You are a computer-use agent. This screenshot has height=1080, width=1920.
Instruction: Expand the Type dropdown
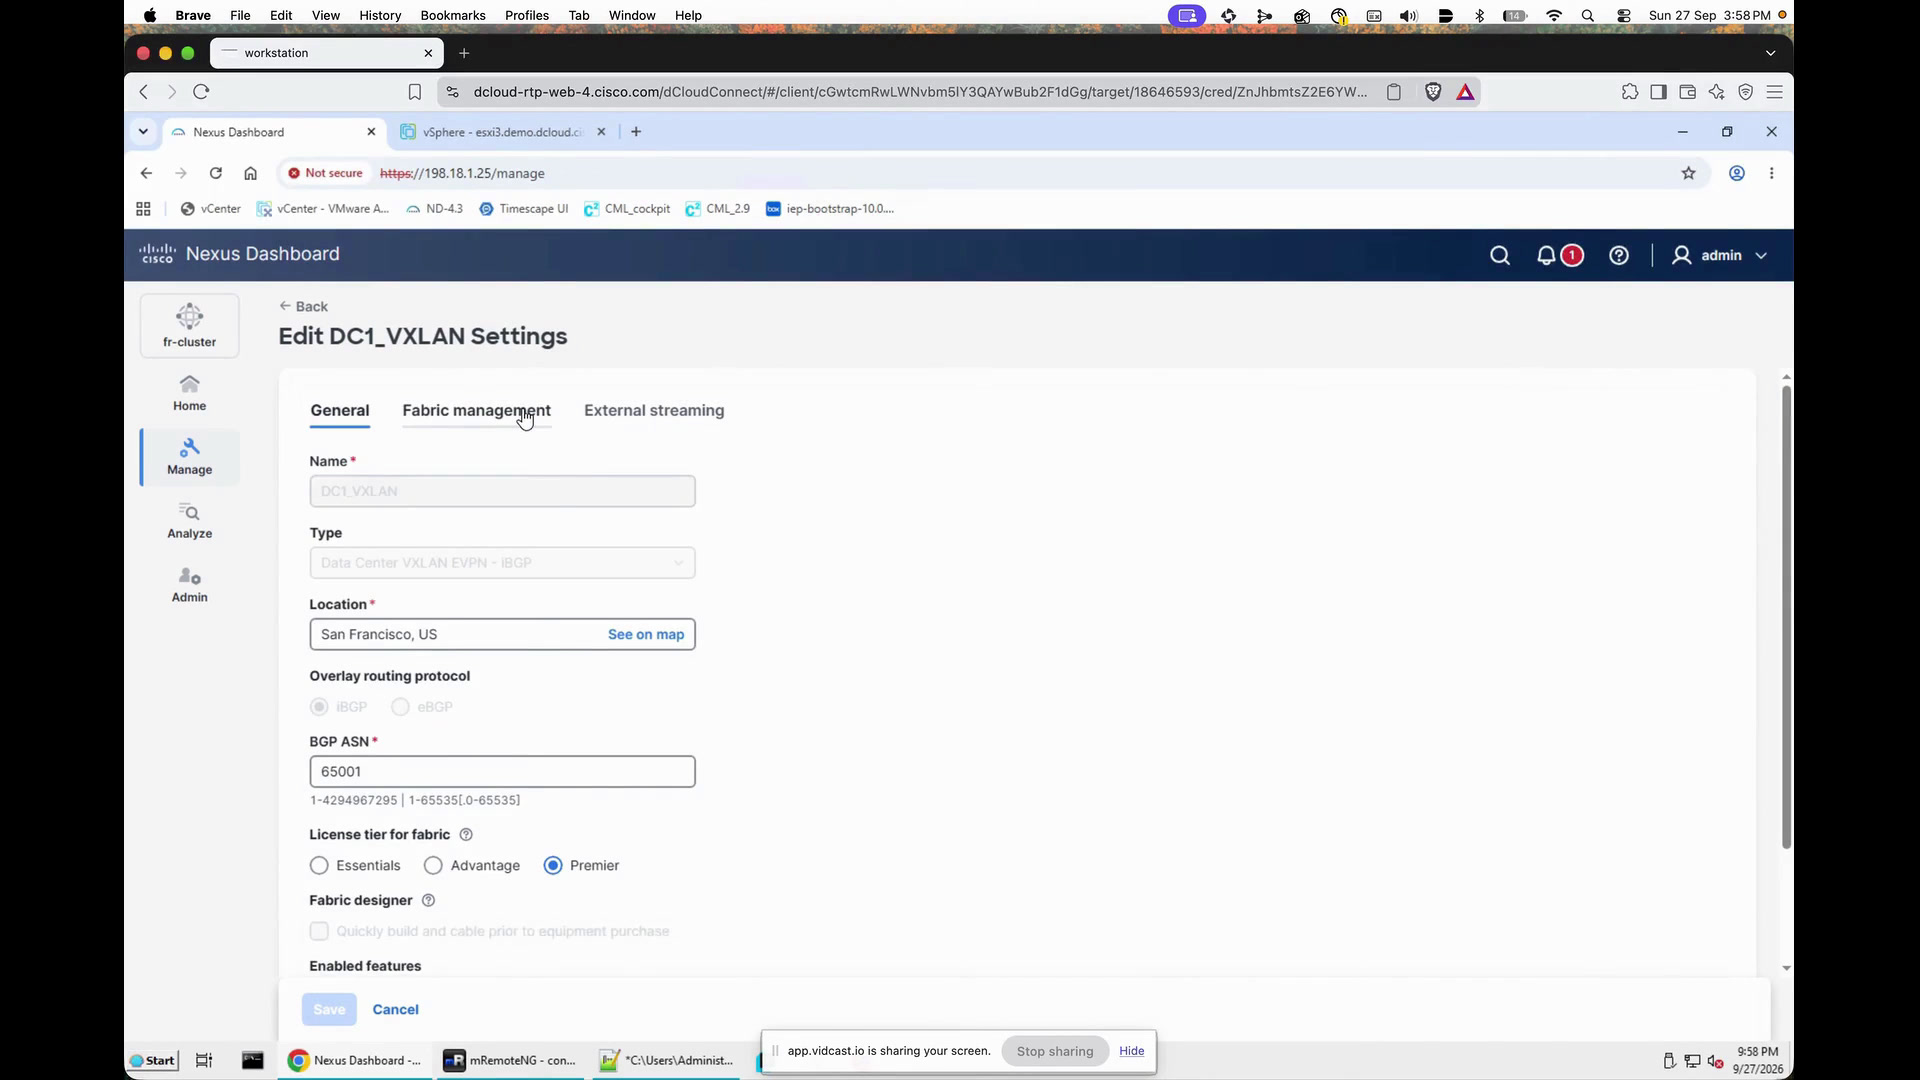502,563
